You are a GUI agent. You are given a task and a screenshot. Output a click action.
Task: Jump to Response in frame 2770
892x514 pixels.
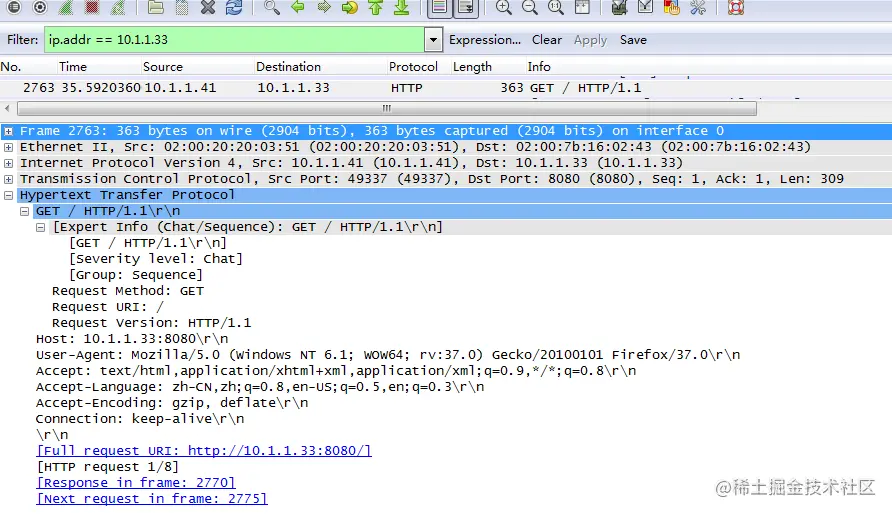point(135,483)
